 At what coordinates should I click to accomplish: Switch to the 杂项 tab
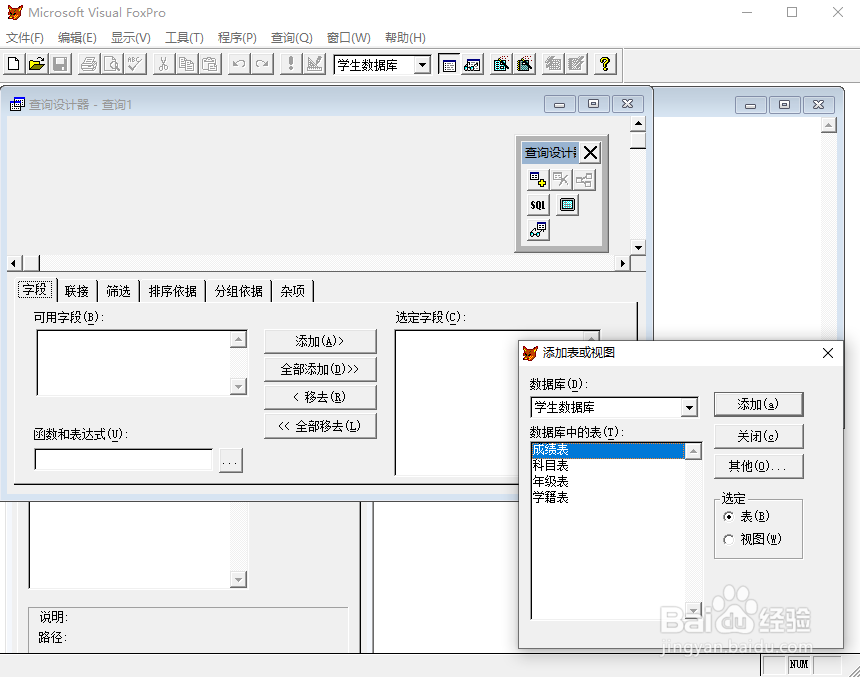tap(292, 291)
